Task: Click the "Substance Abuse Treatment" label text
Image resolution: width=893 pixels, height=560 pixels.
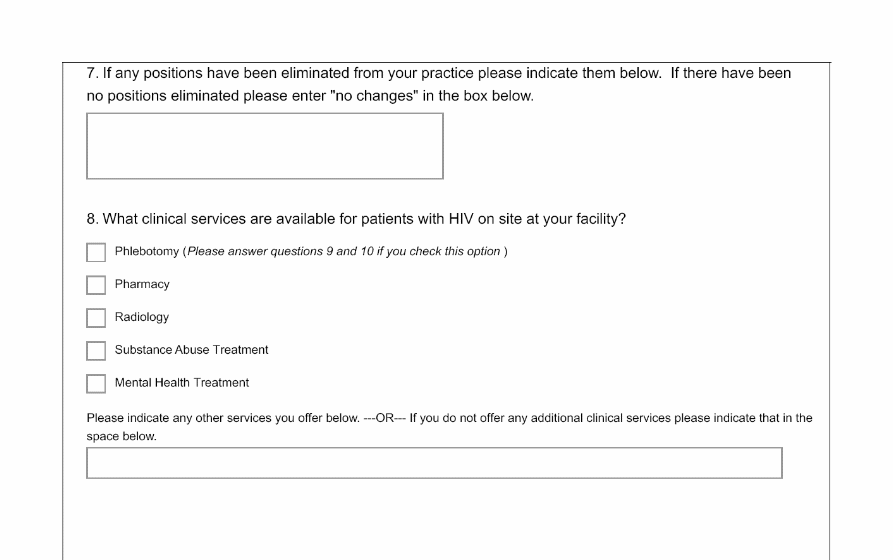Action: (x=191, y=350)
